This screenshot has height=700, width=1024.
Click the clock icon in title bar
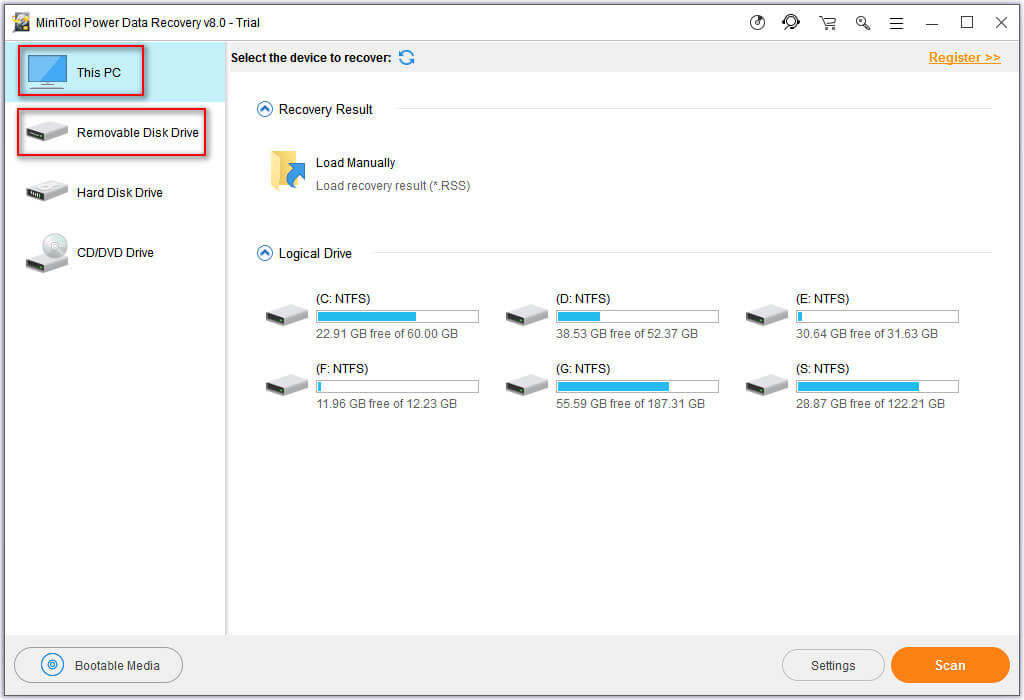click(757, 23)
